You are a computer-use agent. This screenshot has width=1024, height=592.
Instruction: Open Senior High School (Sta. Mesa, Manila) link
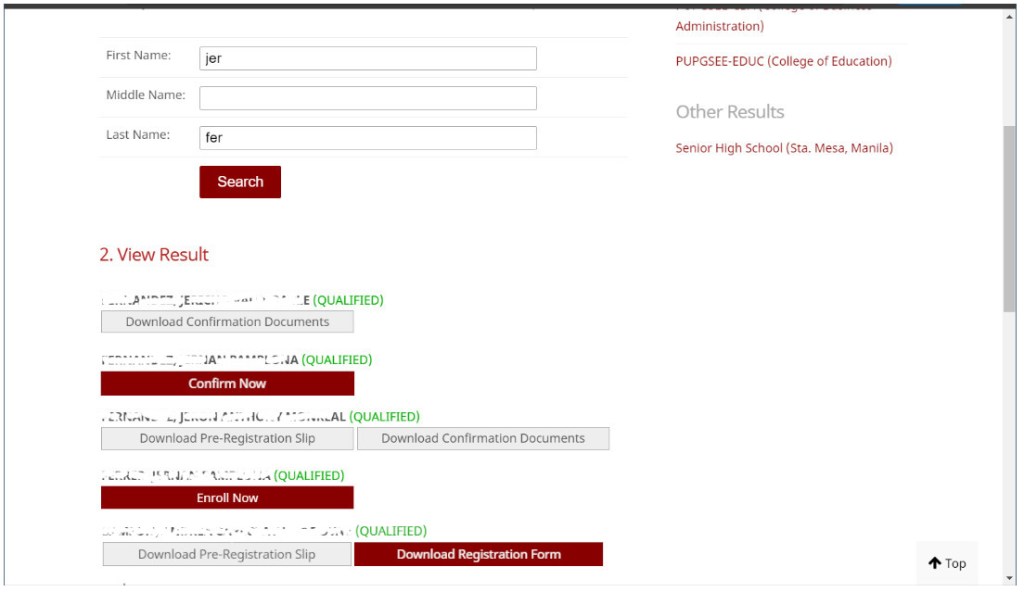pos(784,148)
